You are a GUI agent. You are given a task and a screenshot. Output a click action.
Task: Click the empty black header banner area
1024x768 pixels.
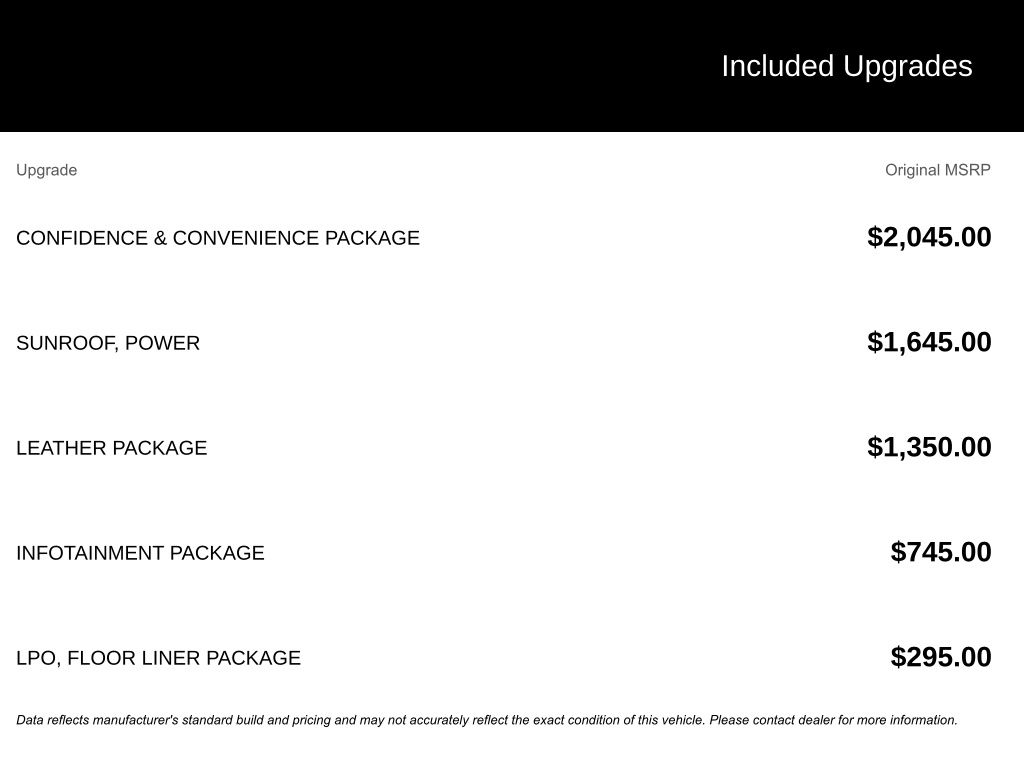(x=300, y=66)
